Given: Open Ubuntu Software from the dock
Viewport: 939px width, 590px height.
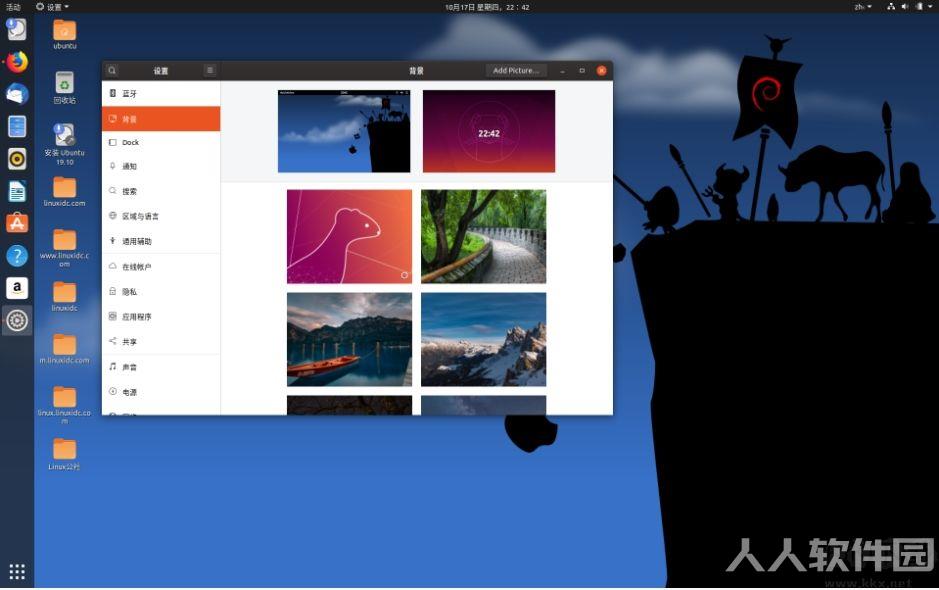Looking at the screenshot, I should (17, 223).
